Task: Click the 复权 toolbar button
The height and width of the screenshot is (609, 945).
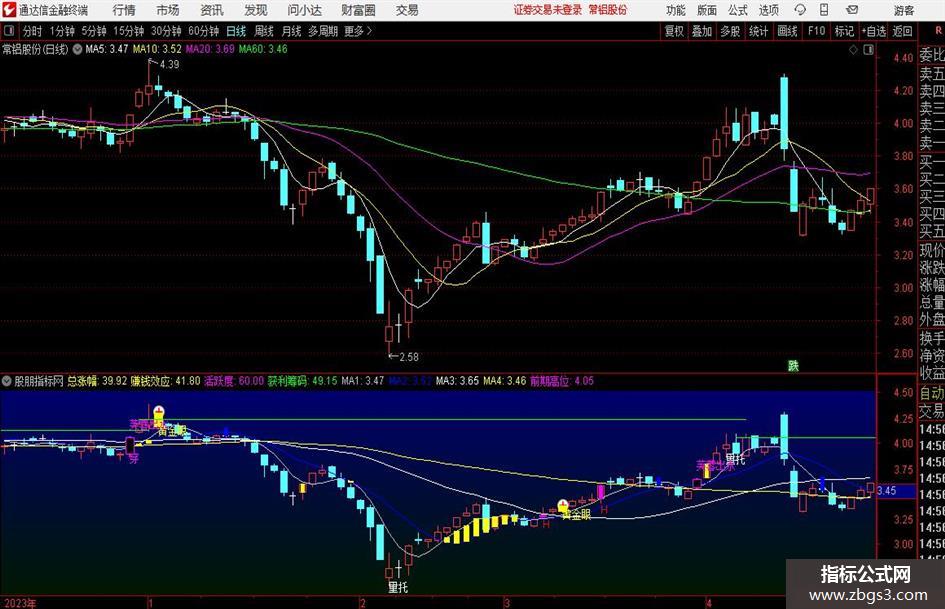Action: (x=674, y=31)
